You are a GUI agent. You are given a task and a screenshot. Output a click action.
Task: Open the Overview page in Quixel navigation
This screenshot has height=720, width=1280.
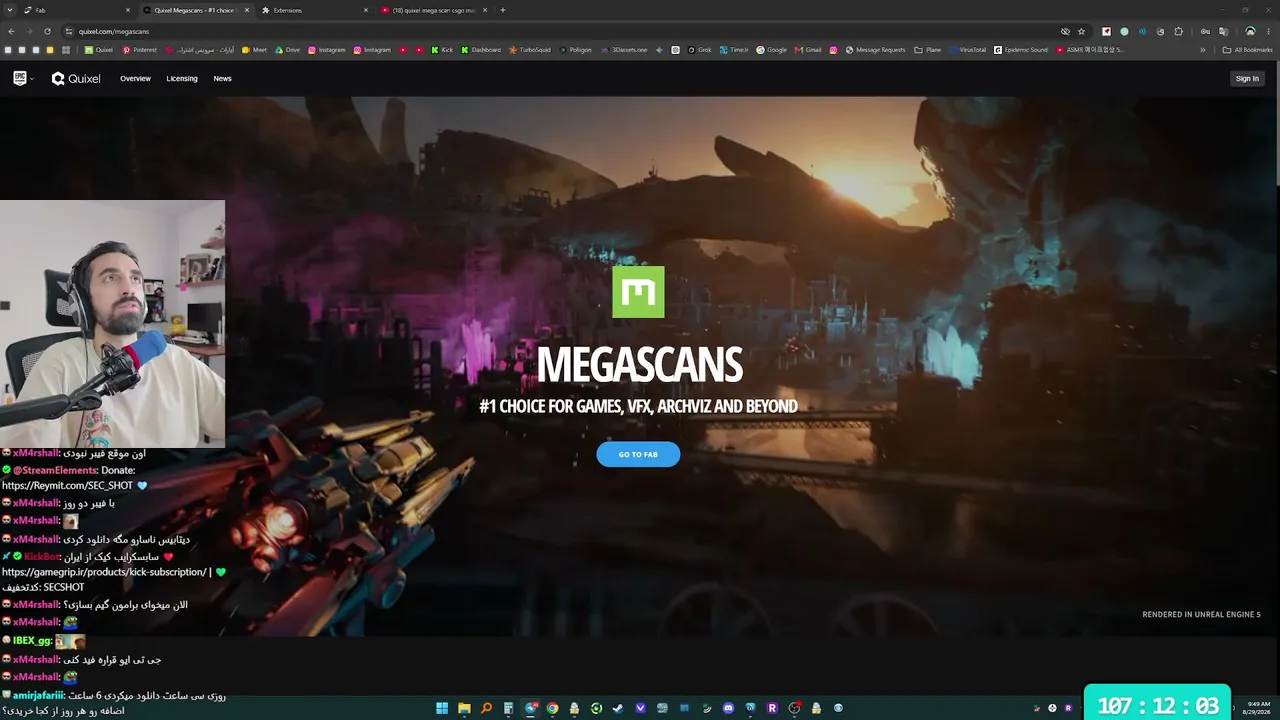click(135, 79)
